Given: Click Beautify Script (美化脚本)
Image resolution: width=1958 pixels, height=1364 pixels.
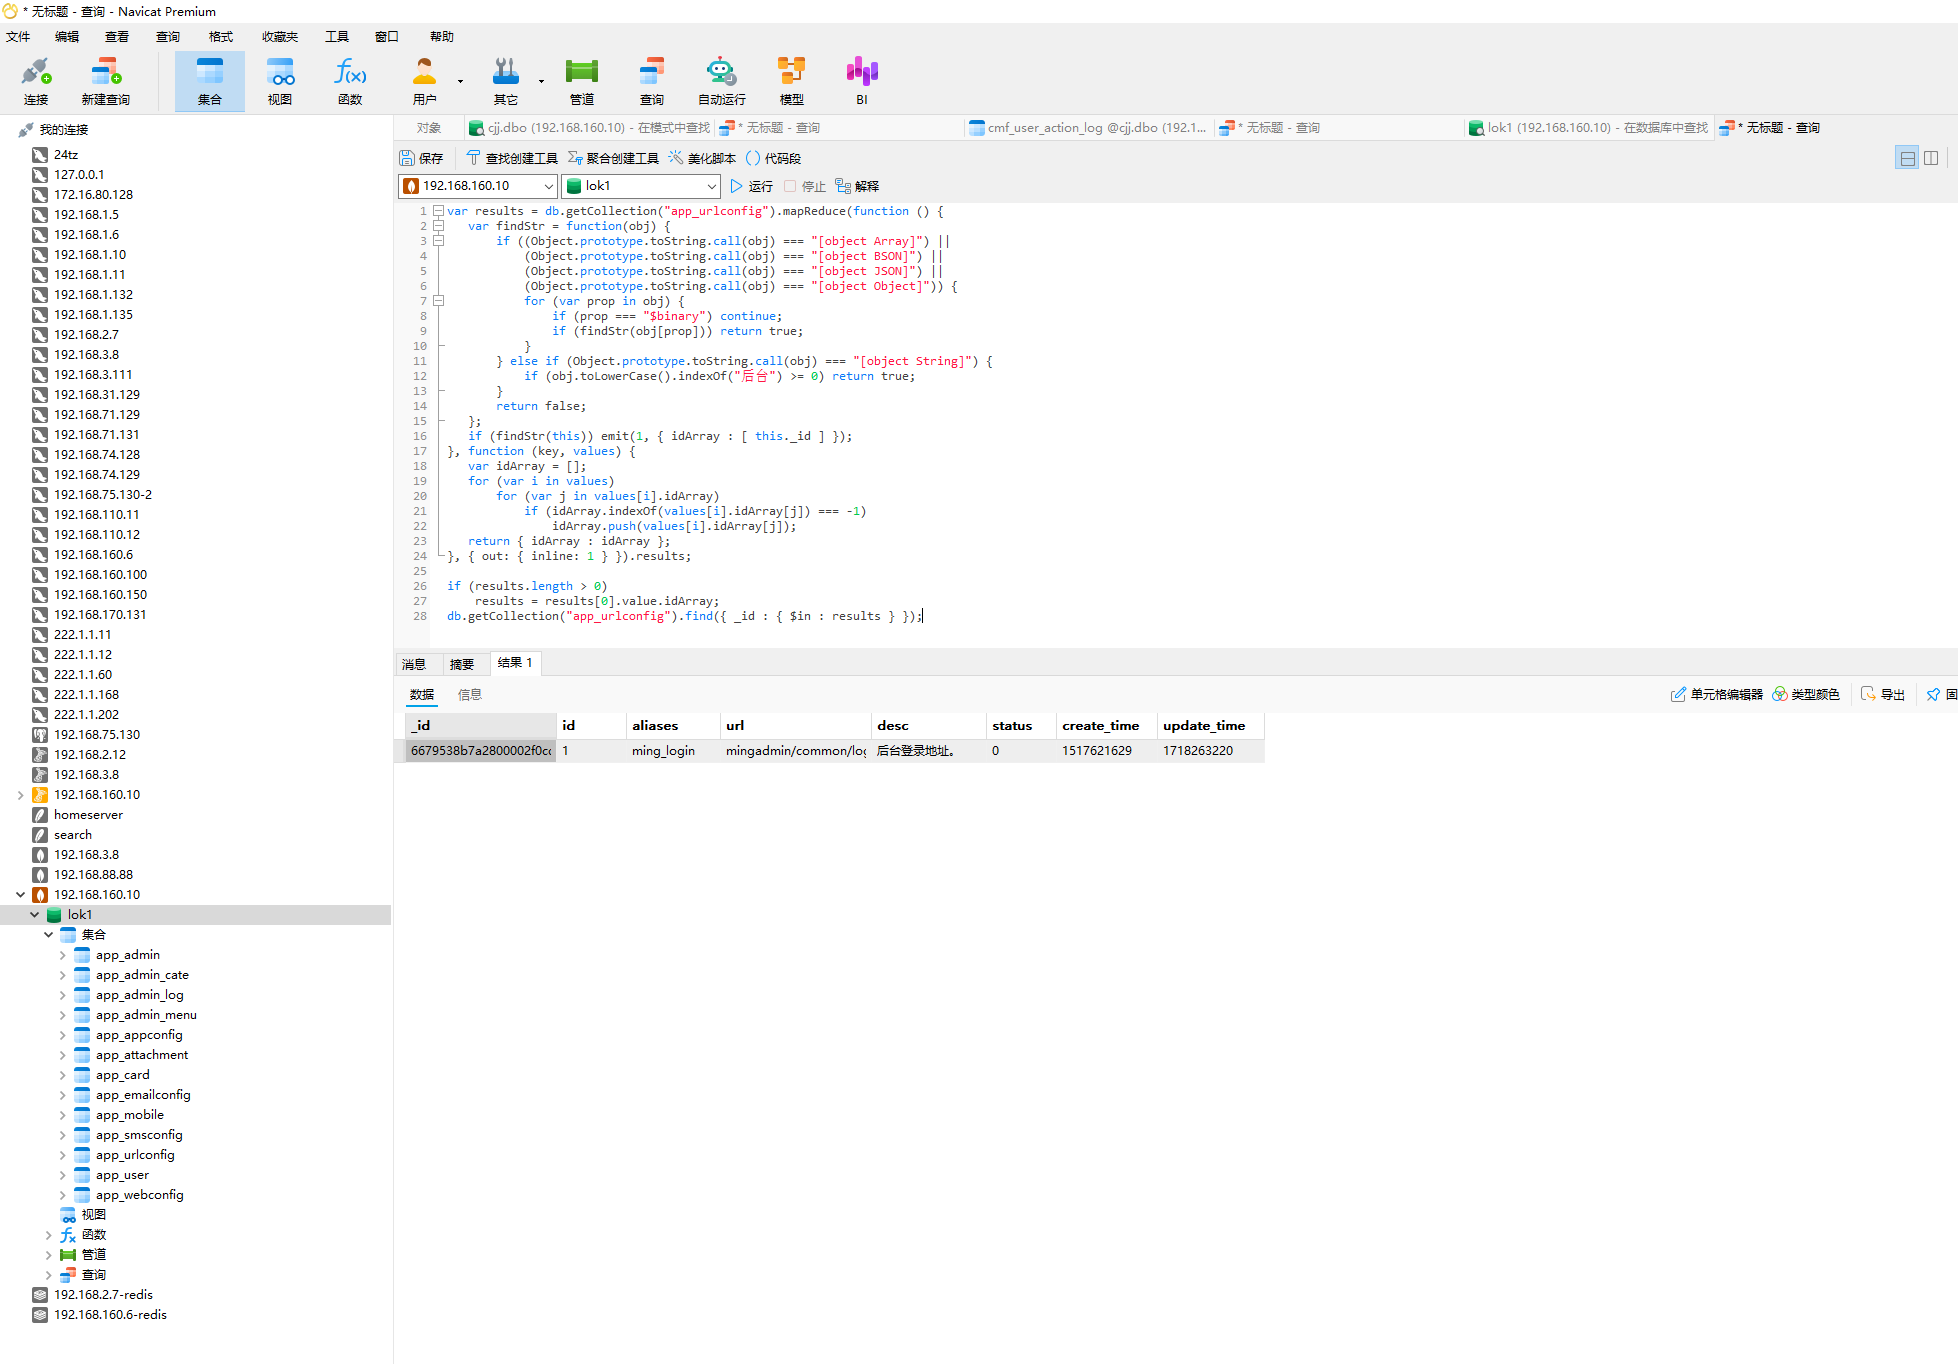Looking at the screenshot, I should [x=702, y=158].
